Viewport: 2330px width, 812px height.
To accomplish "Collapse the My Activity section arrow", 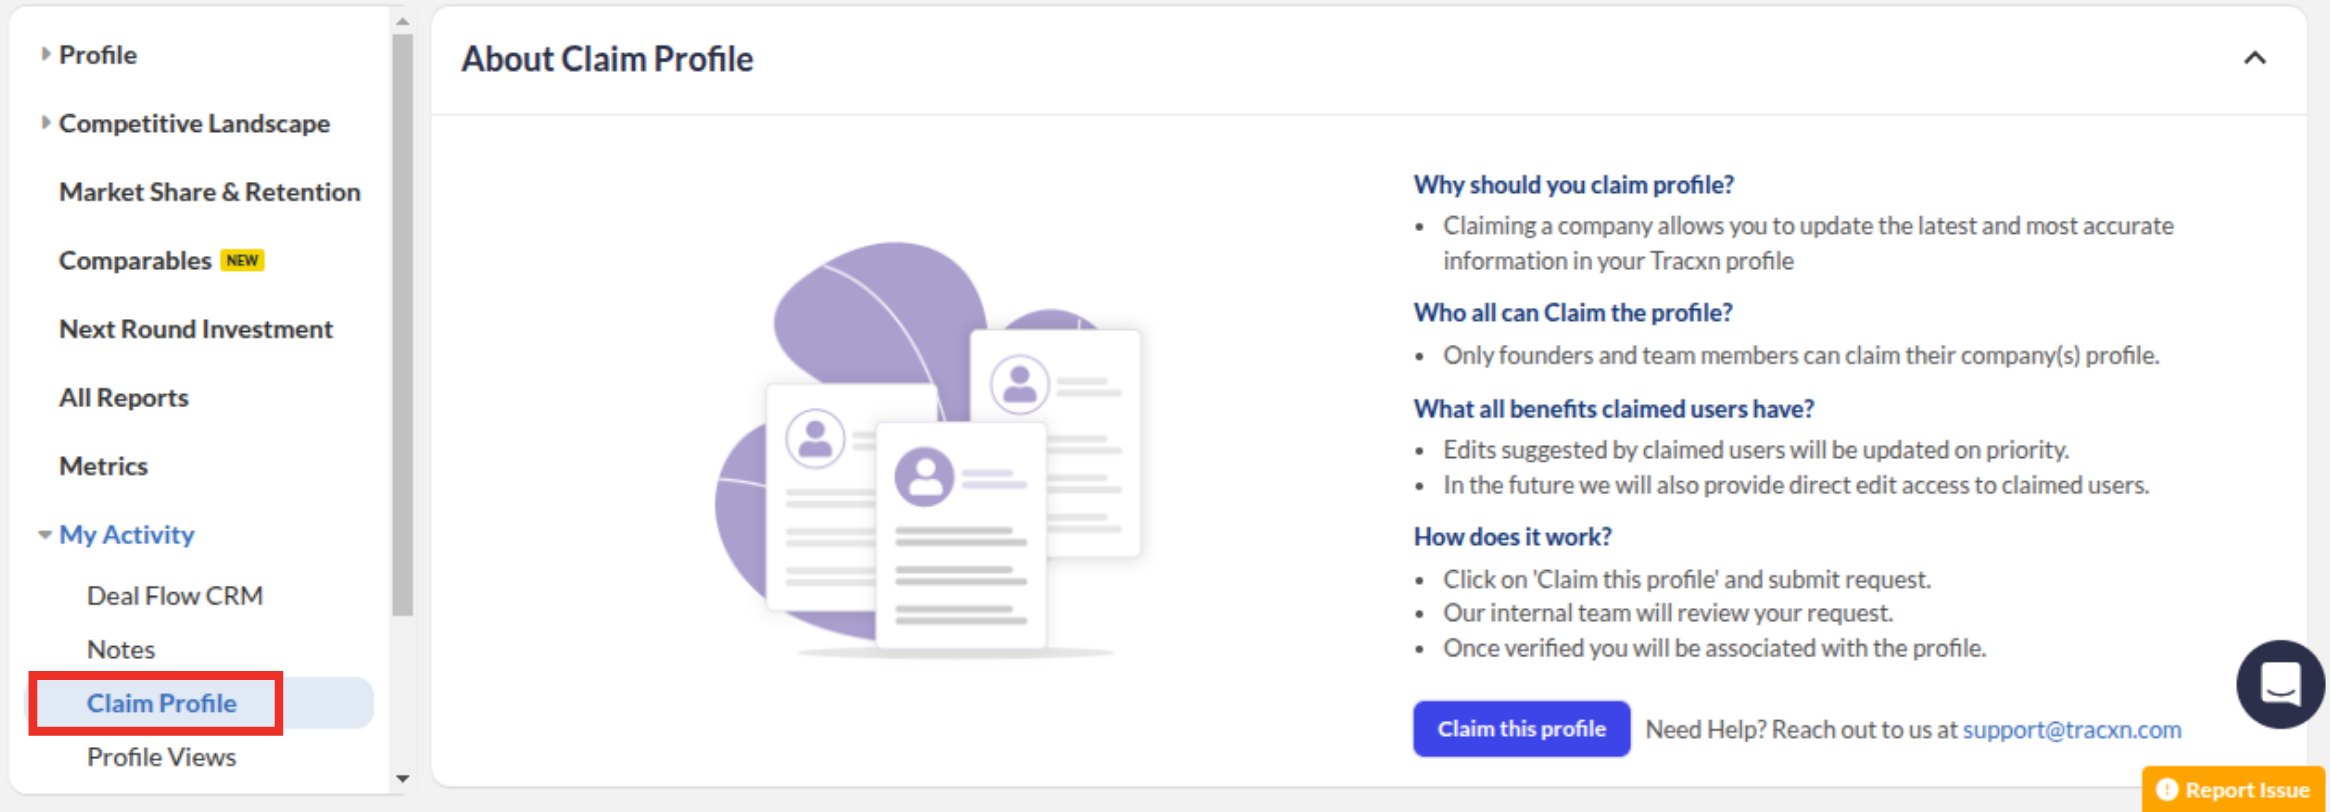I will (x=45, y=535).
